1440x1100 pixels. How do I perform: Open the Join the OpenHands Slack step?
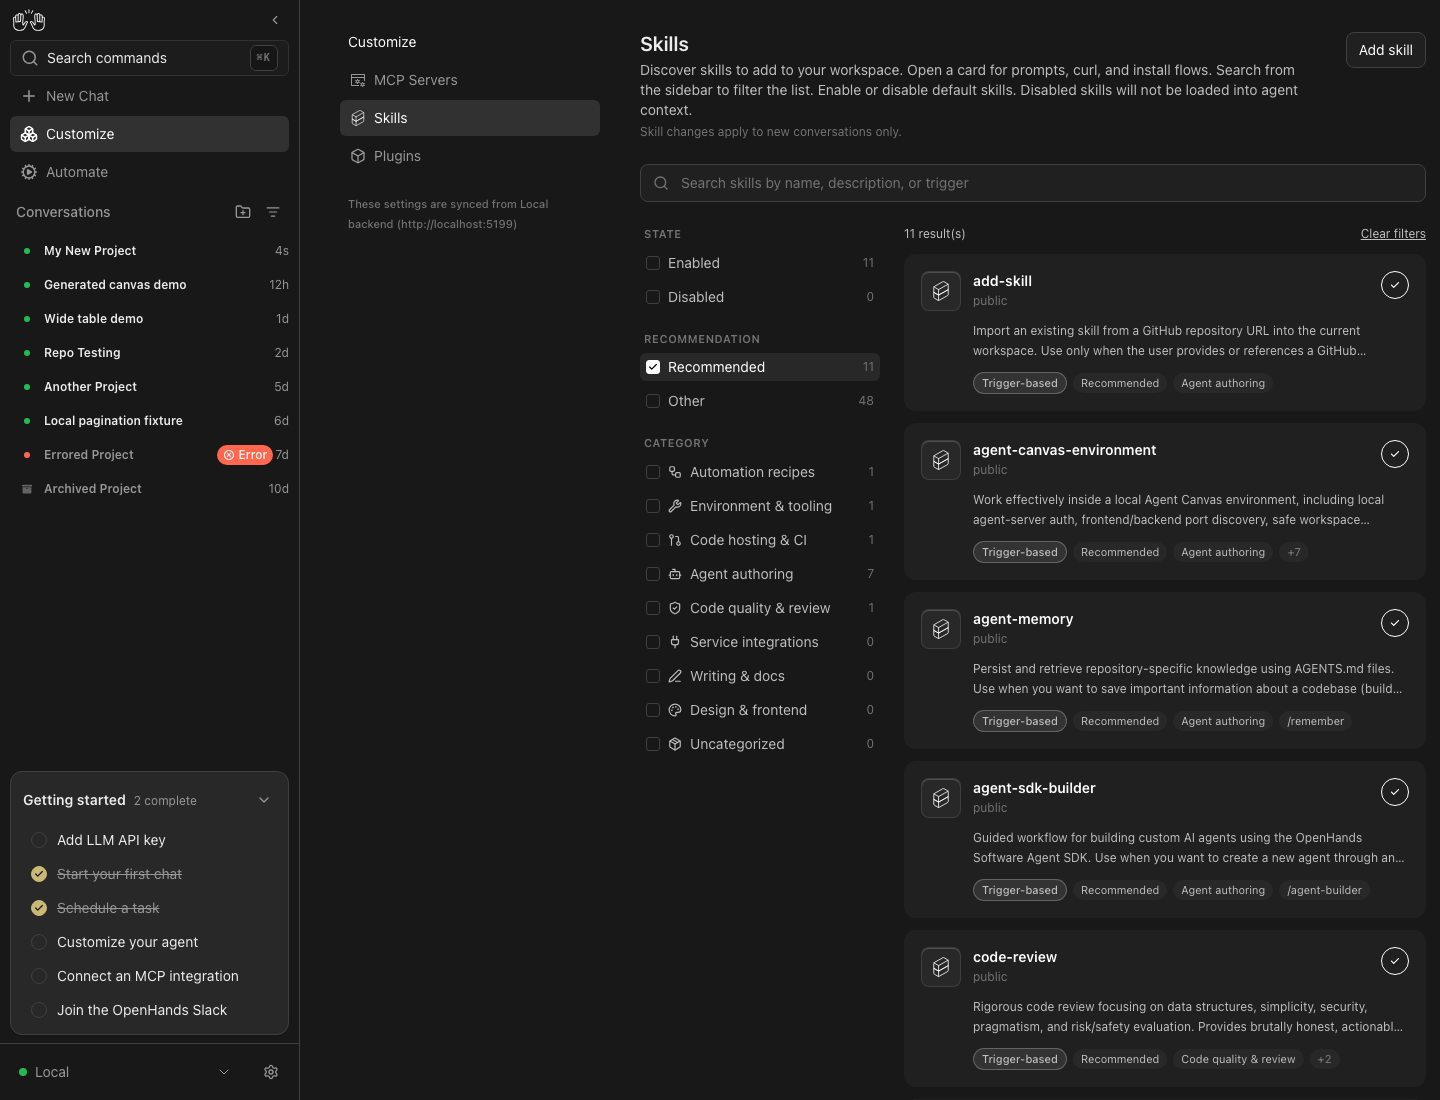click(149, 1010)
